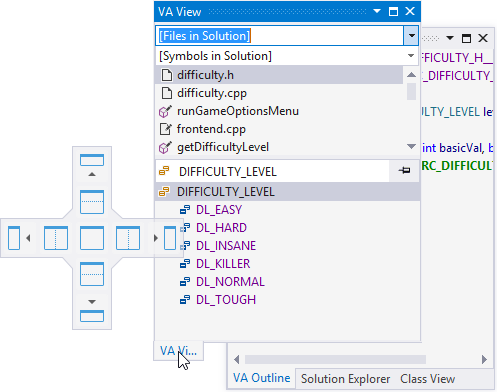Click the dock-above split guide icon

click(x=92, y=202)
